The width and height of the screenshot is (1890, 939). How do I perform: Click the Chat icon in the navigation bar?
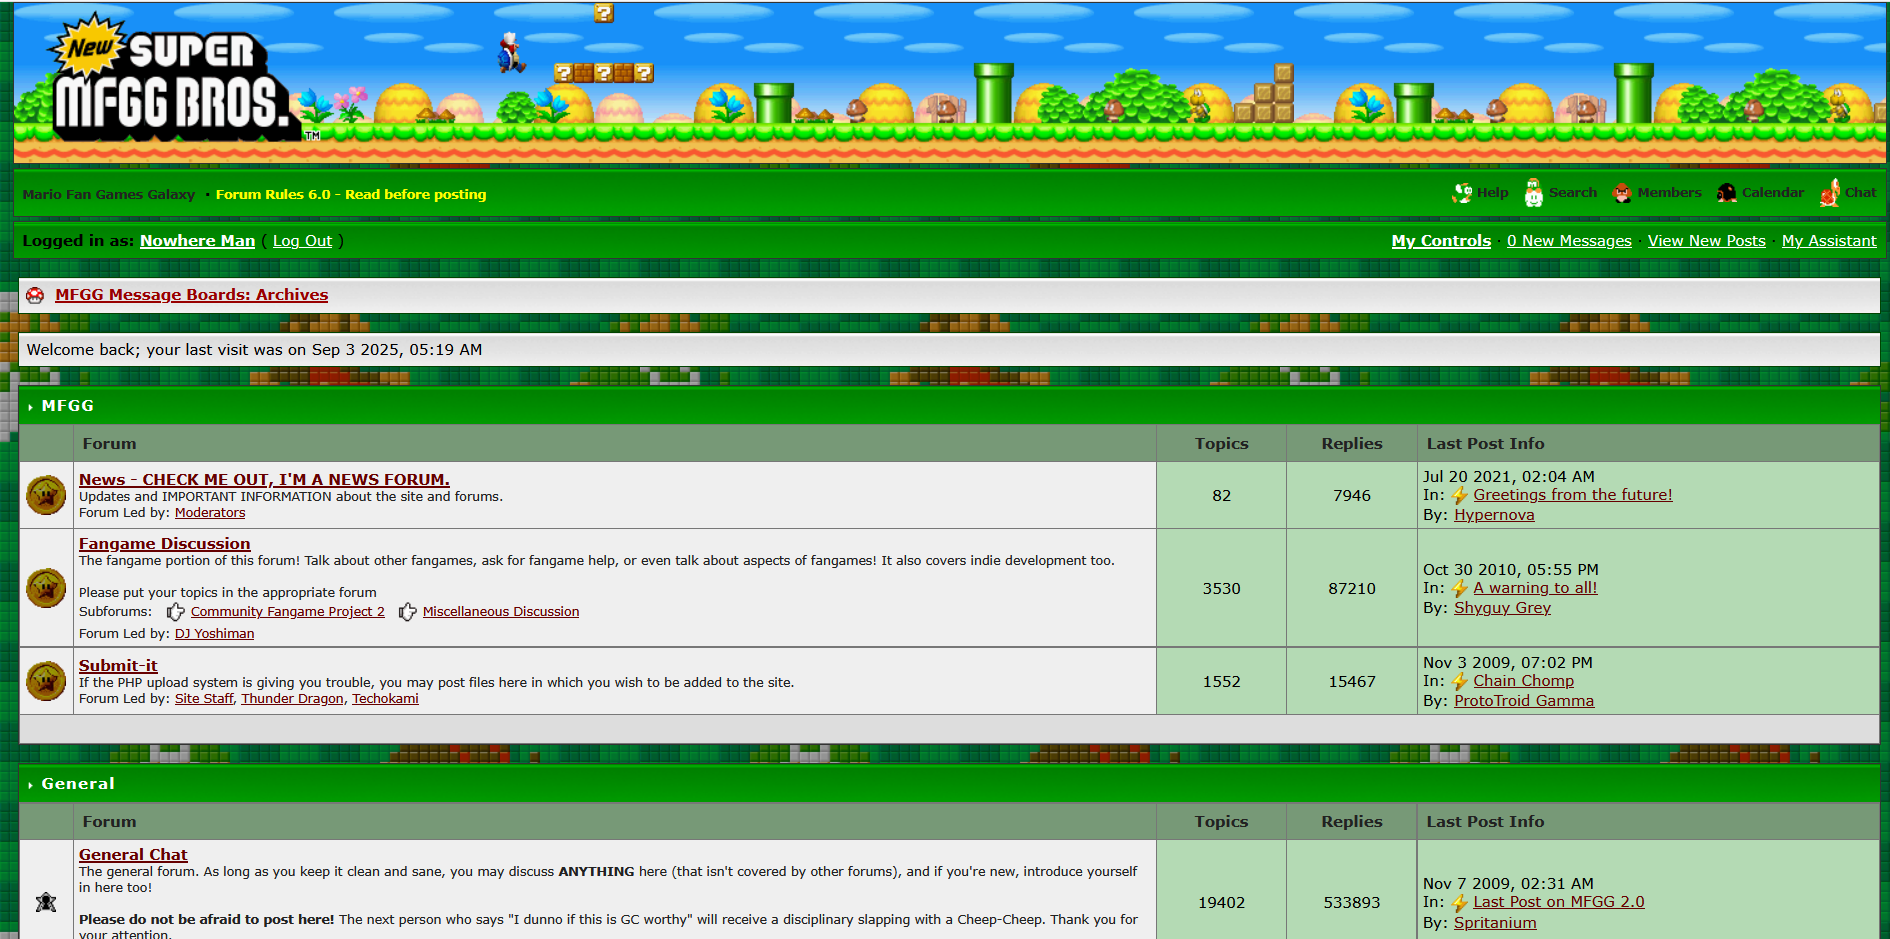click(1830, 193)
